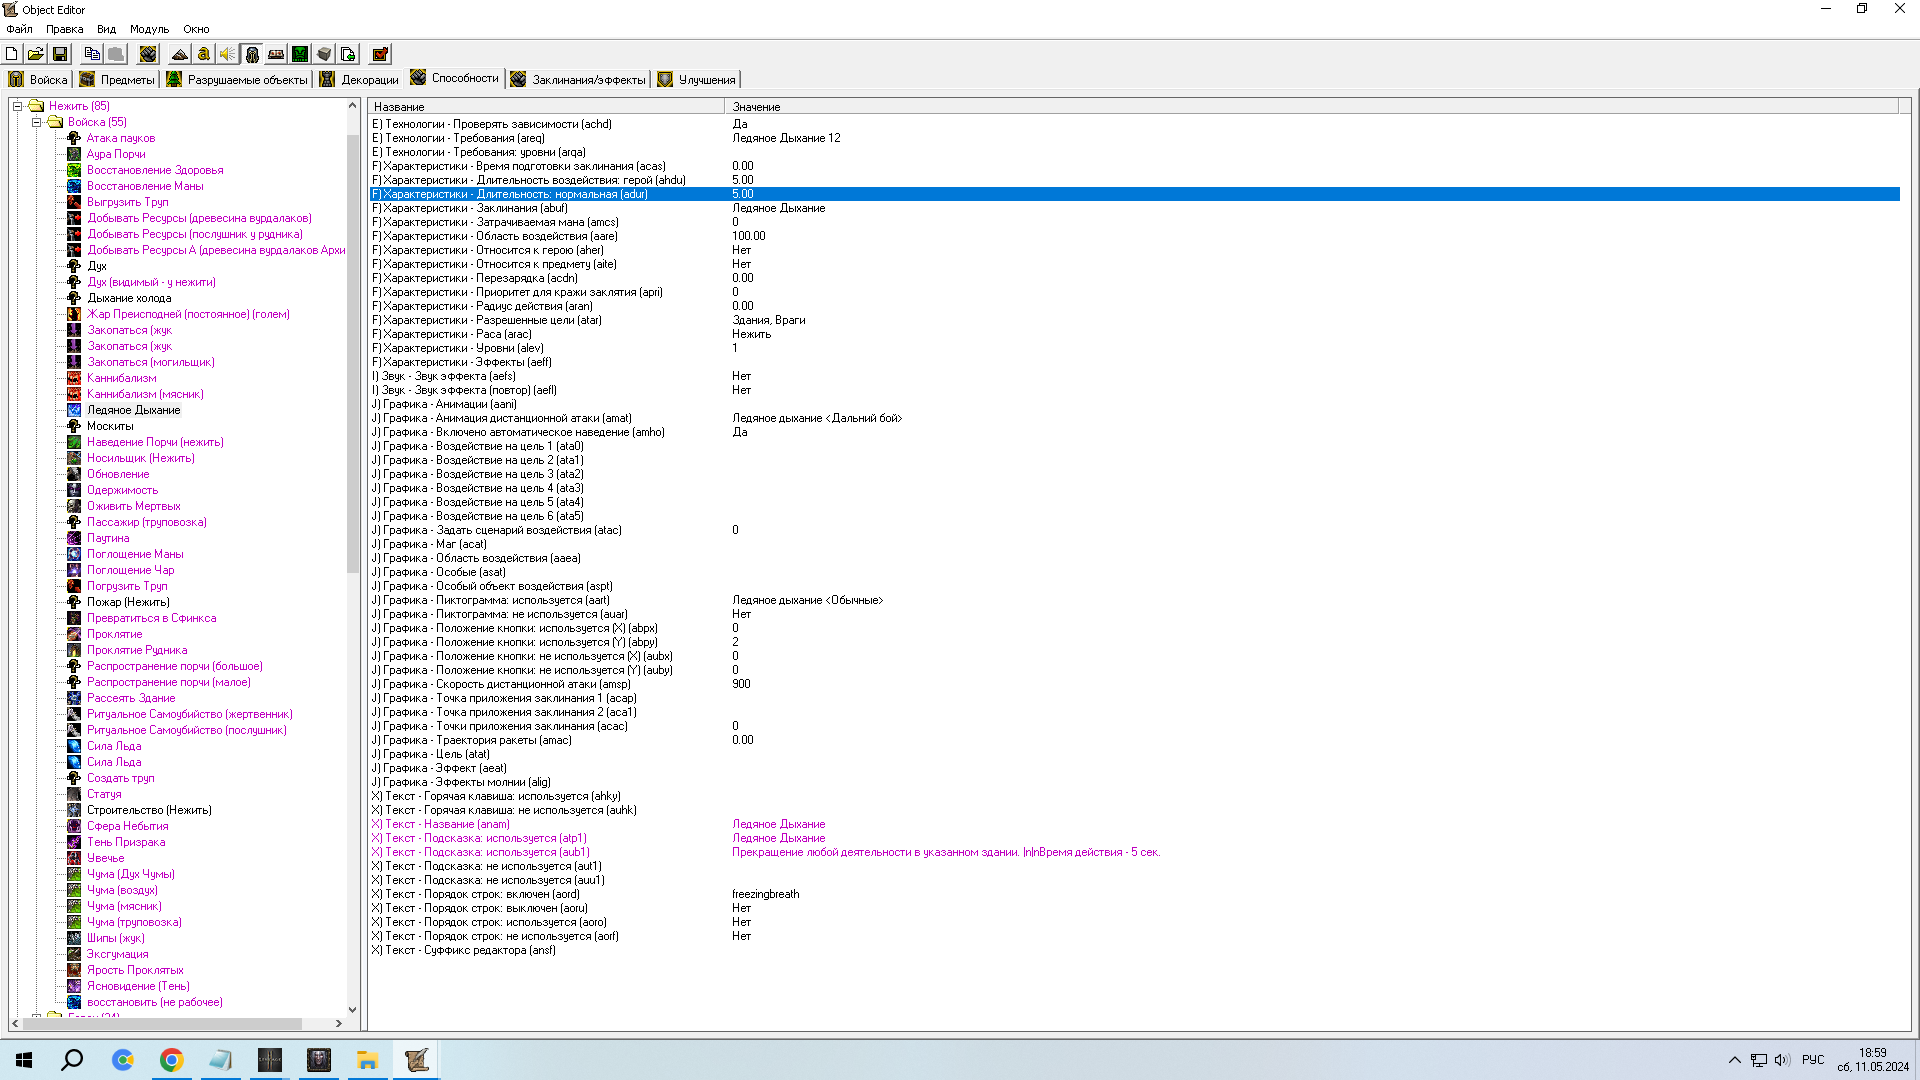Open the AI Editor green face icon
This screenshot has height=1080, width=1920.
click(300, 54)
